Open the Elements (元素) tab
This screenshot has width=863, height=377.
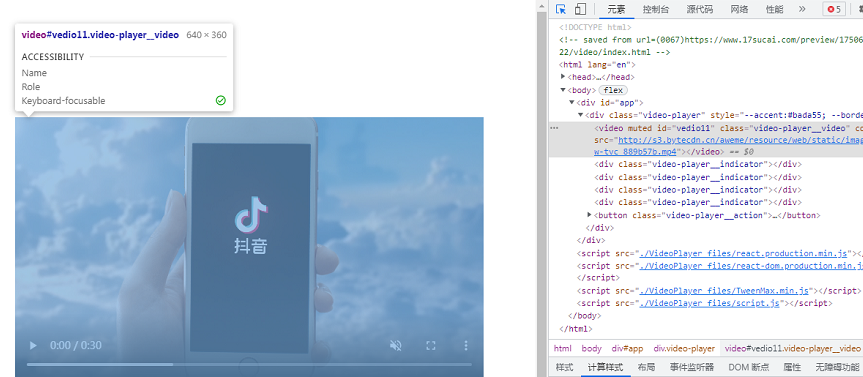pyautogui.click(x=616, y=9)
